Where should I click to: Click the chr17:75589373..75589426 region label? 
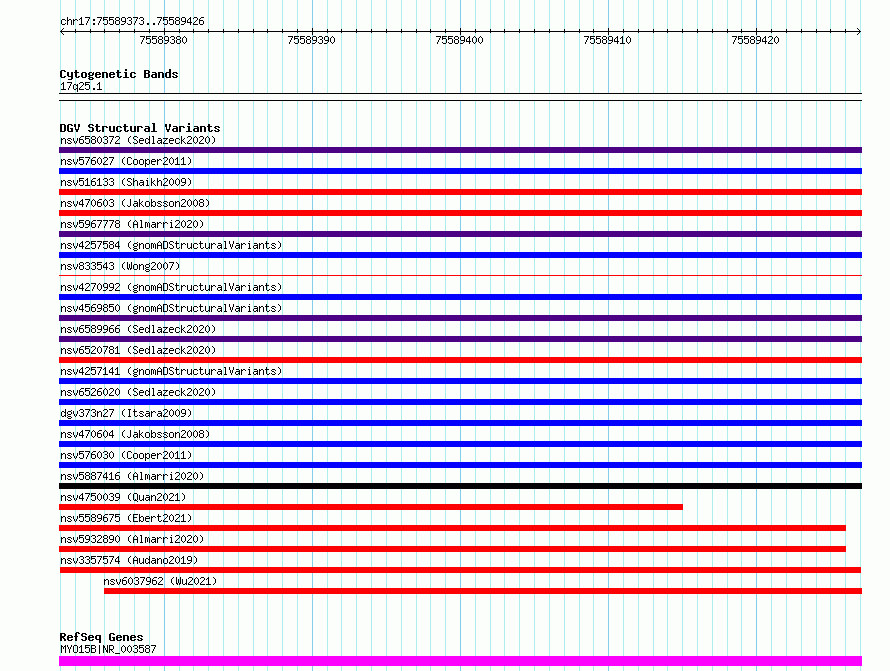click(x=132, y=21)
